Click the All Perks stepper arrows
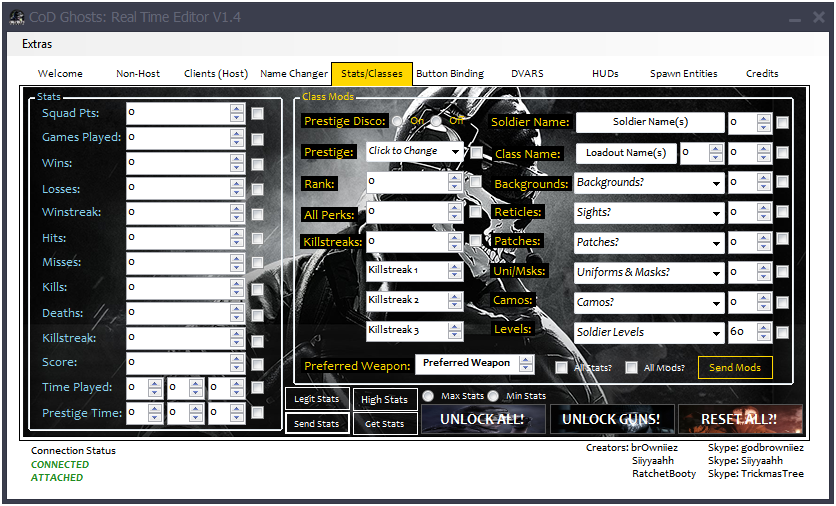 (x=455, y=212)
